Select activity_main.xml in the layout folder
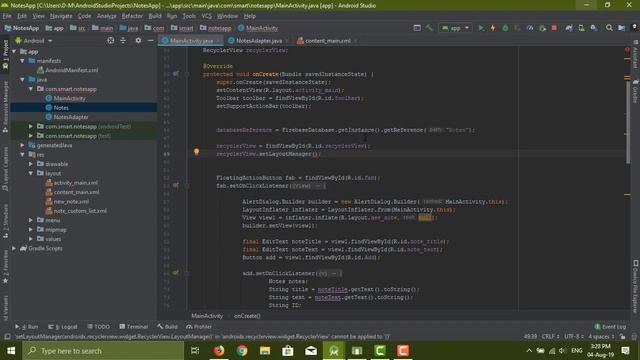The height and width of the screenshot is (360, 640). (76, 183)
